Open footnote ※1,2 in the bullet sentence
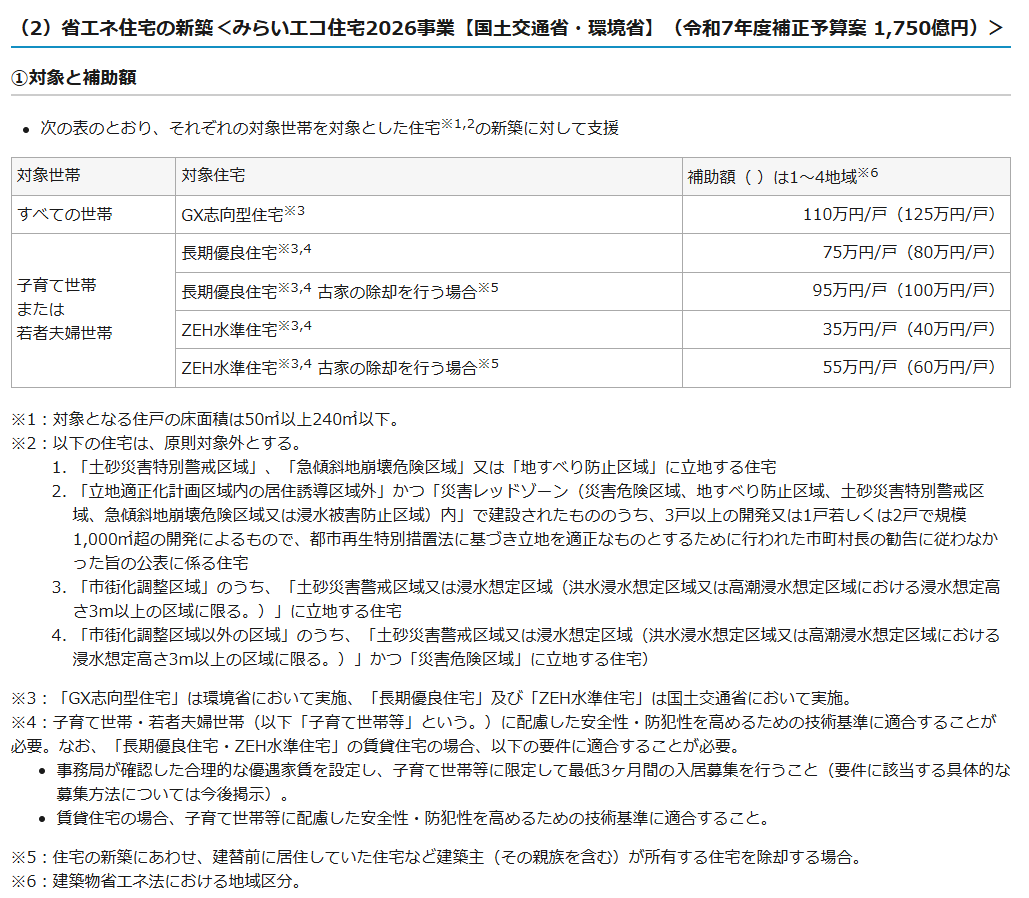 tap(458, 124)
